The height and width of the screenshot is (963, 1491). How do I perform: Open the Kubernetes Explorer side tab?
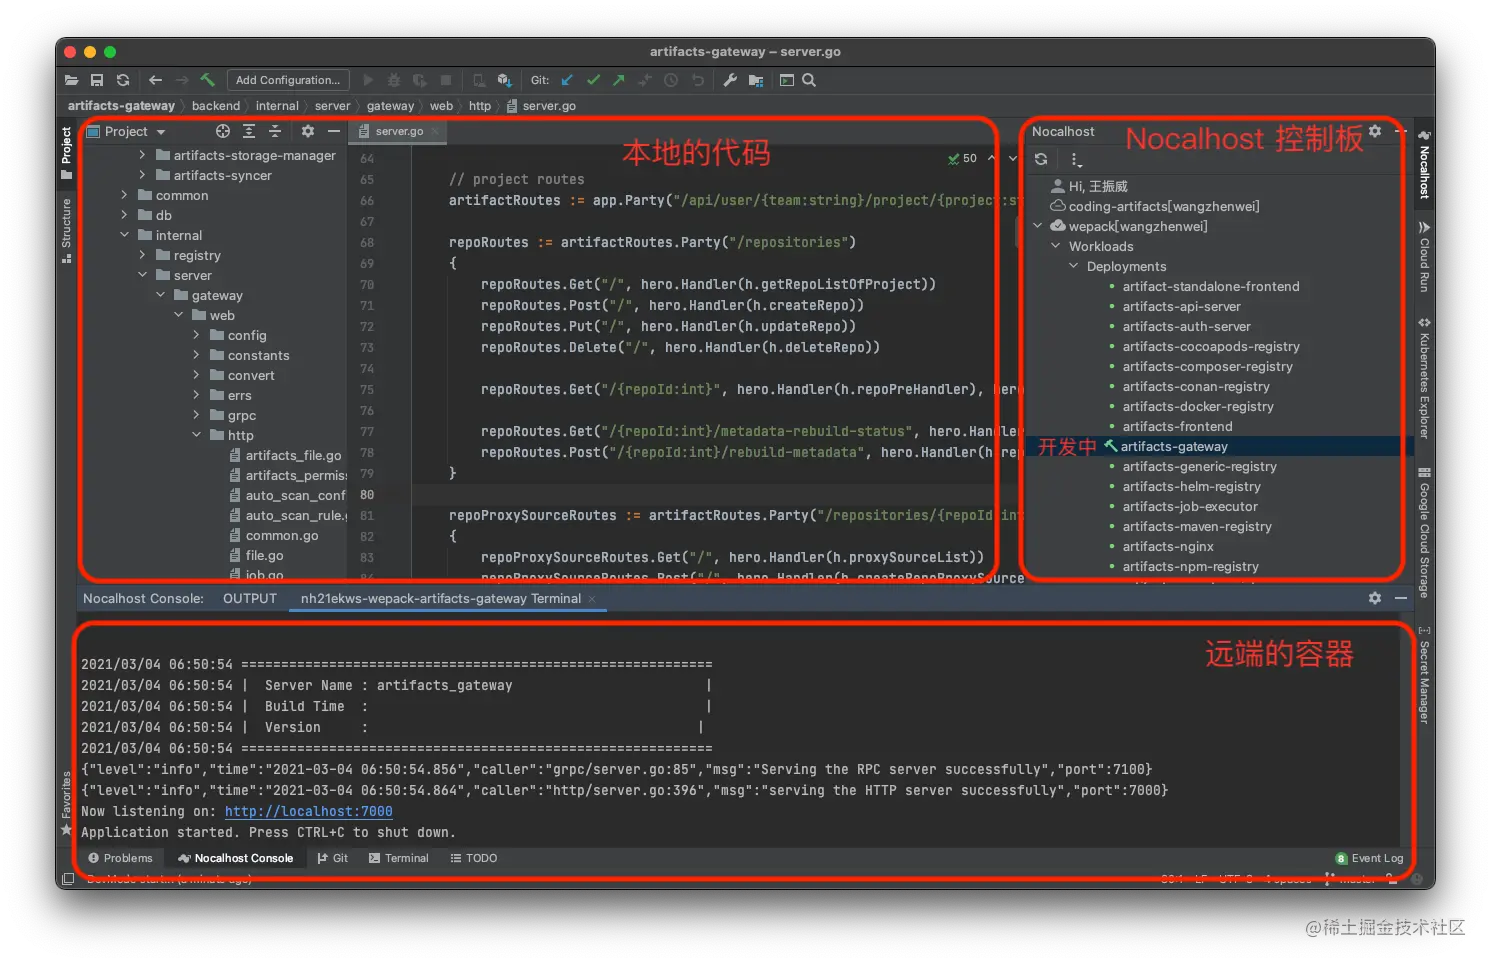pyautogui.click(x=1424, y=378)
